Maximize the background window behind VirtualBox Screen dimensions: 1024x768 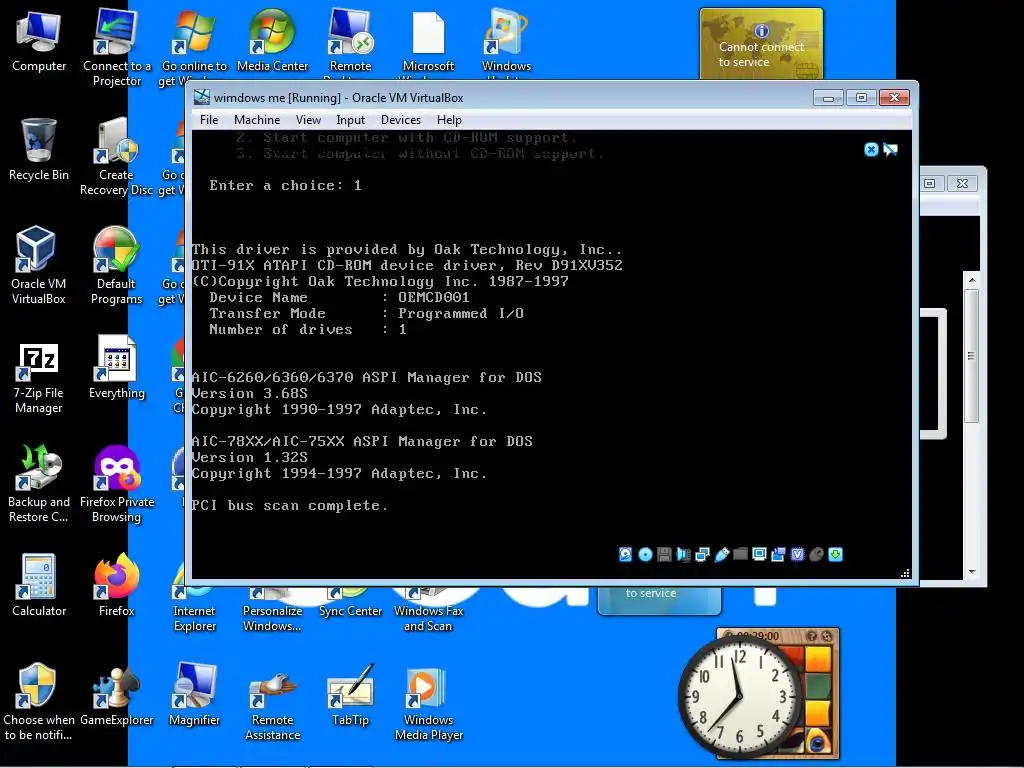click(x=930, y=184)
